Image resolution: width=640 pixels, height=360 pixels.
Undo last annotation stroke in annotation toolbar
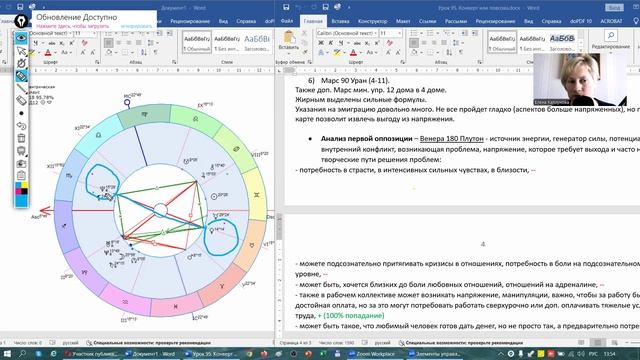click(x=21, y=126)
